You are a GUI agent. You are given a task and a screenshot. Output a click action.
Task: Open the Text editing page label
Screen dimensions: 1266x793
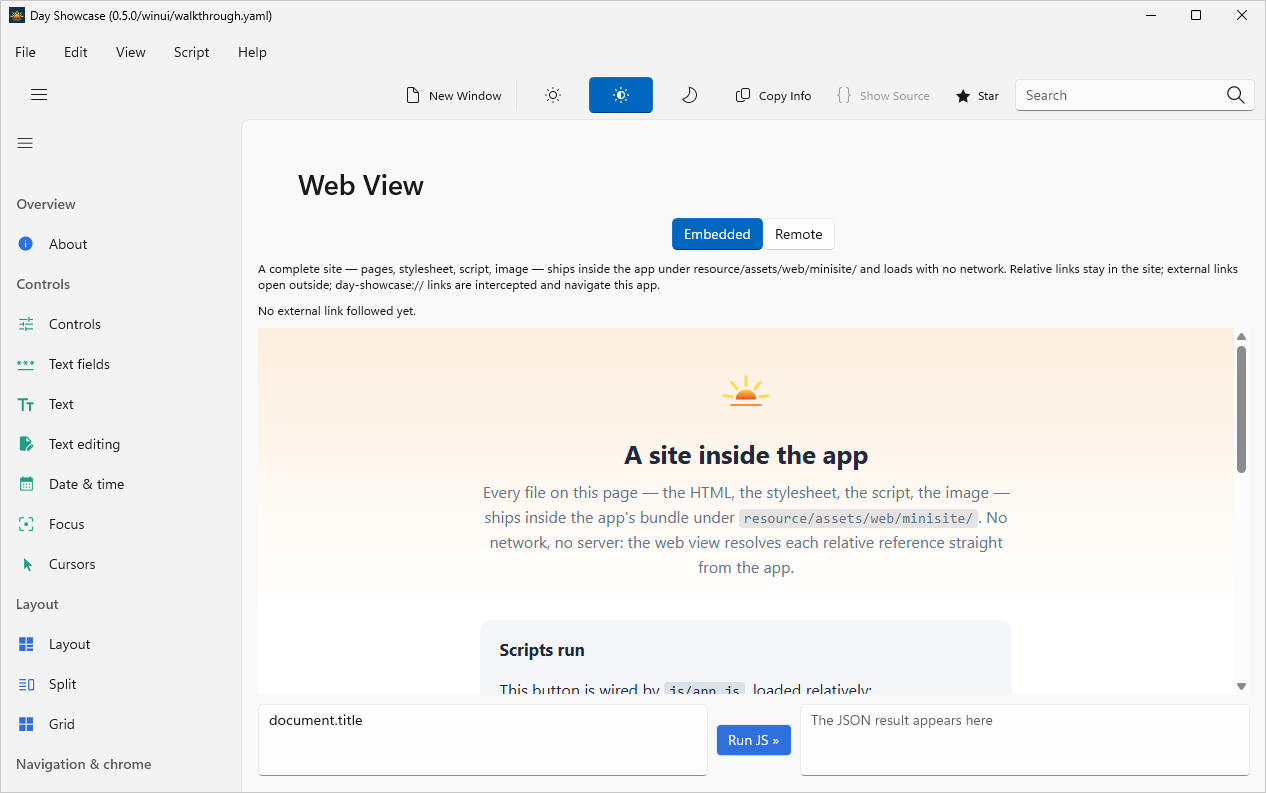point(84,444)
